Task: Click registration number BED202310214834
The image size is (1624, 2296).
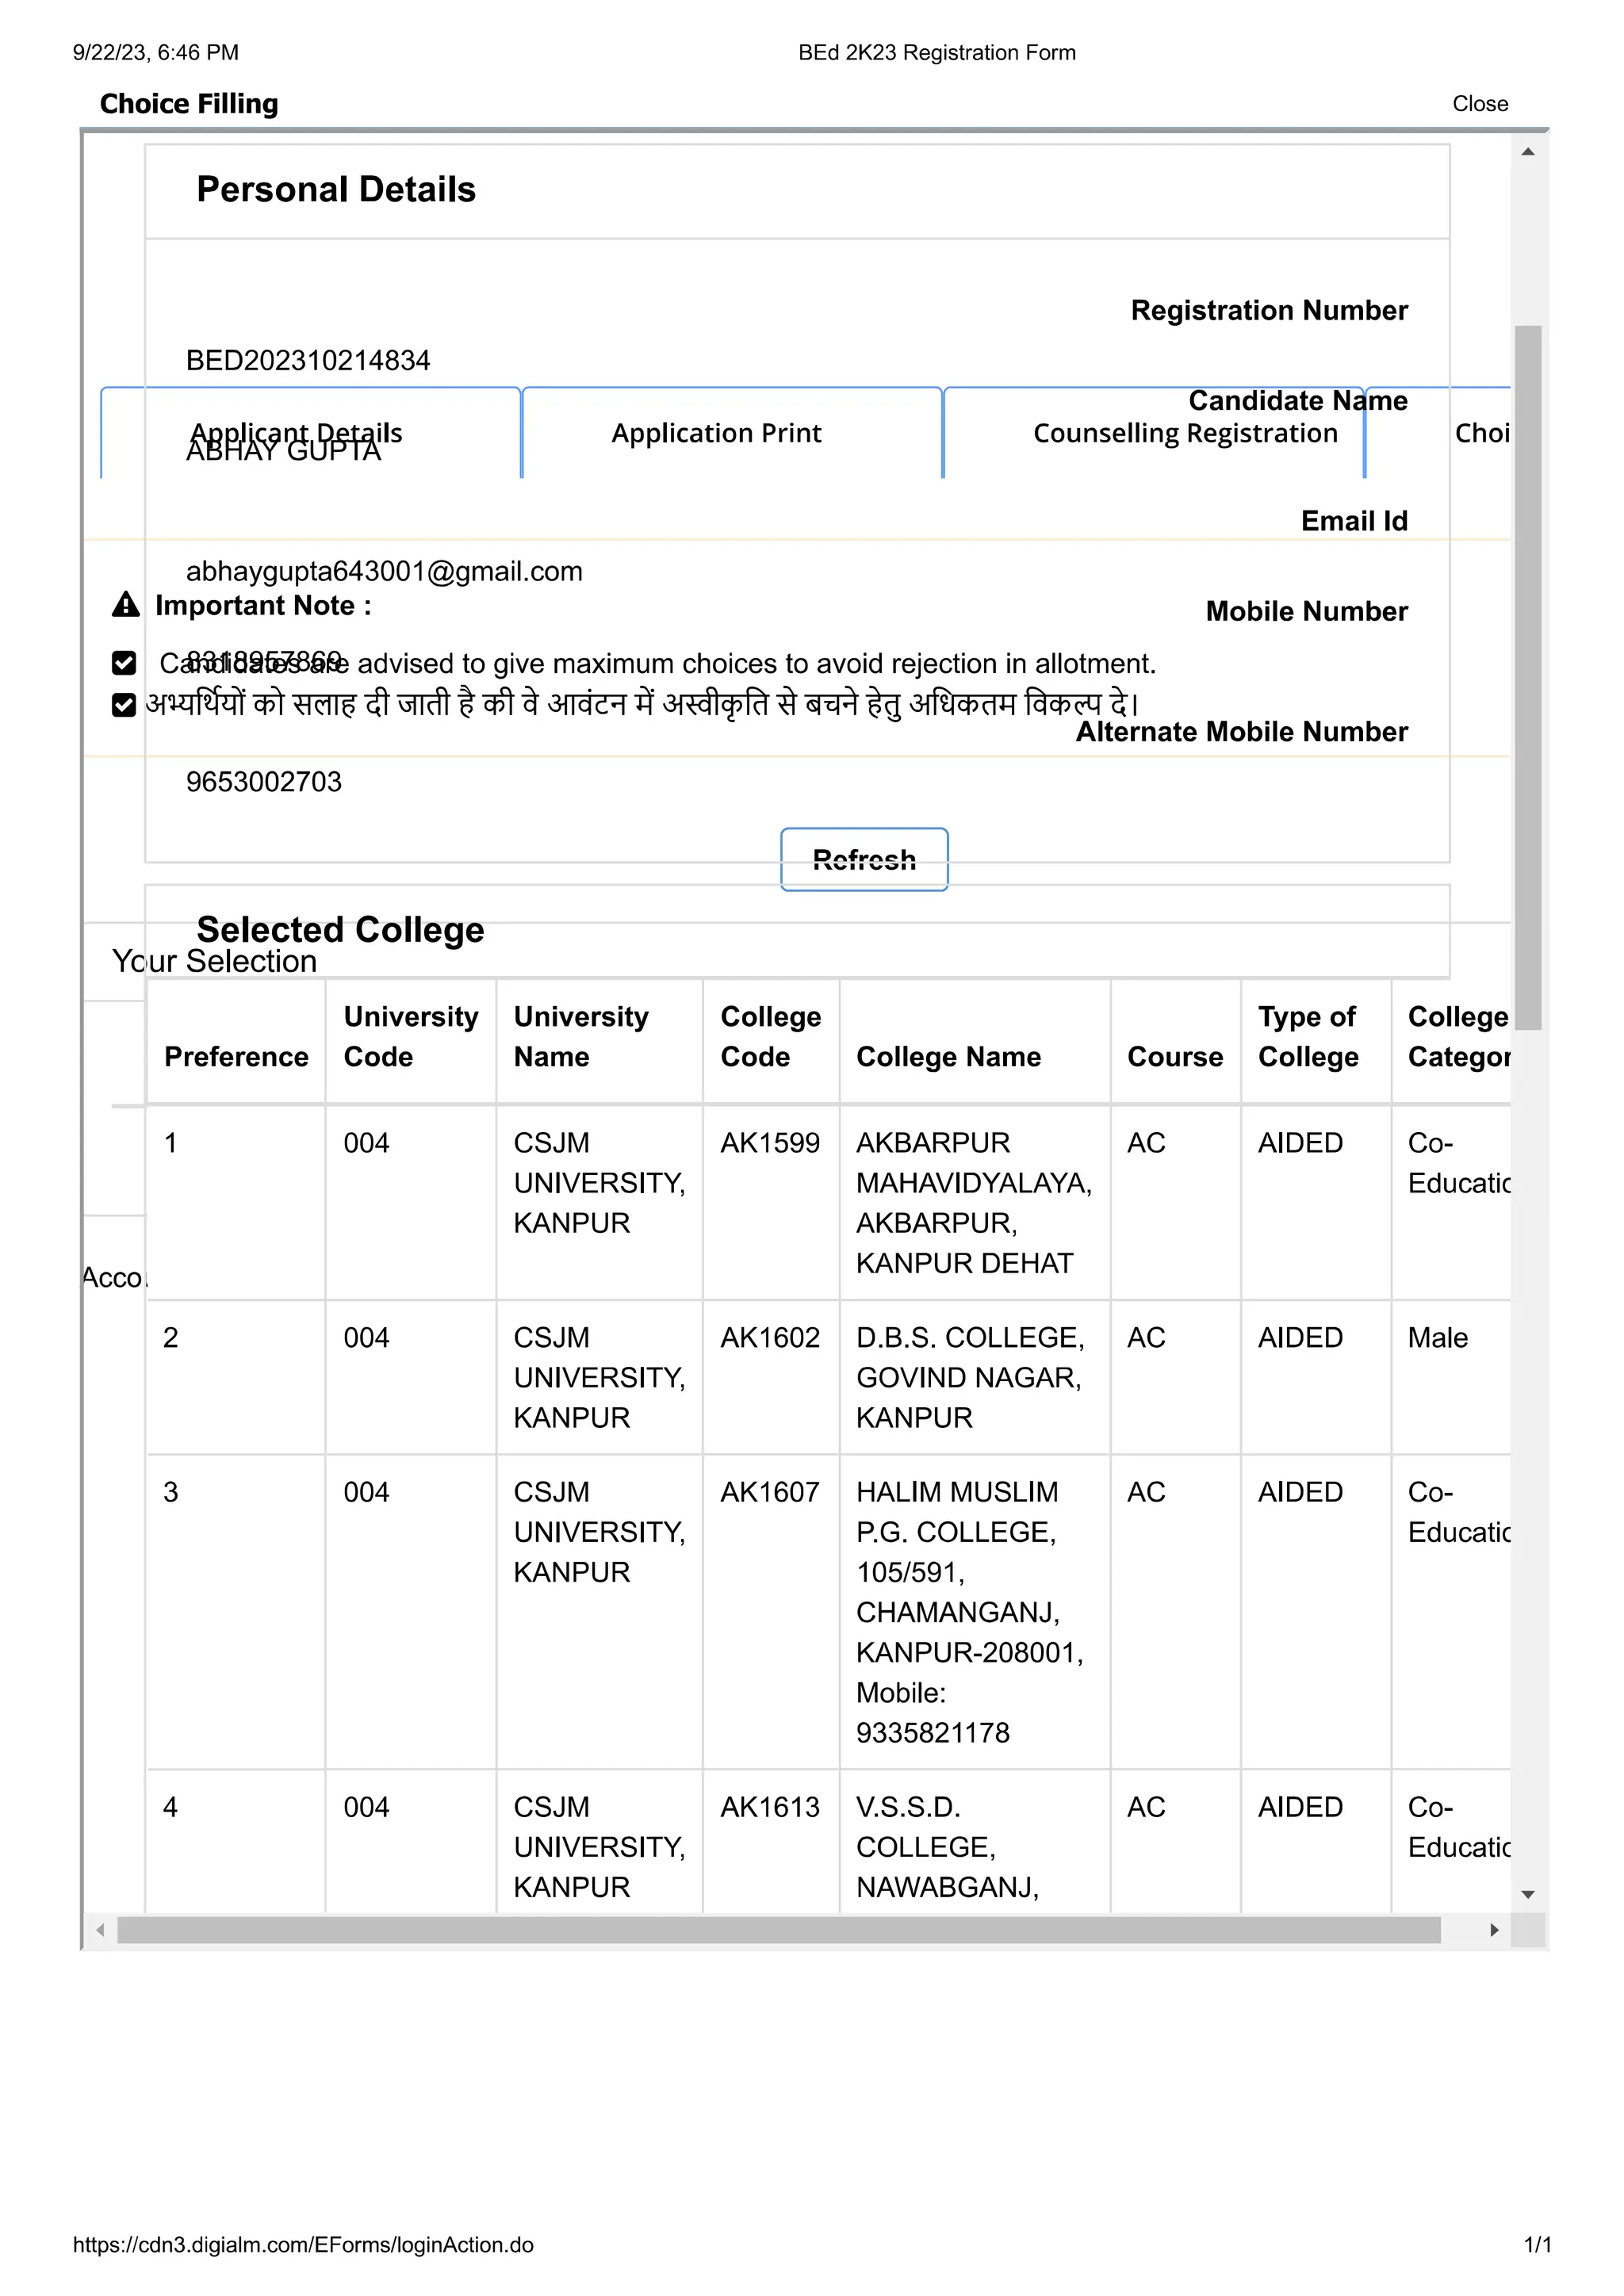Action: click(x=308, y=360)
